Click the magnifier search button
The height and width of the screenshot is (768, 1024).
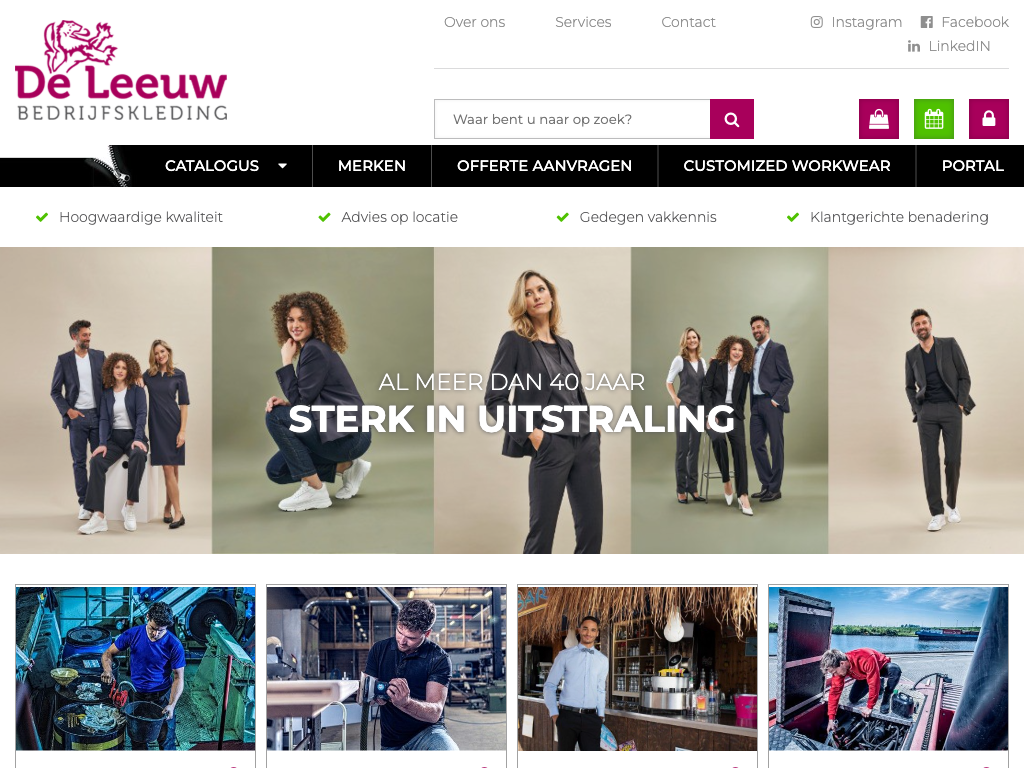pyautogui.click(x=731, y=119)
